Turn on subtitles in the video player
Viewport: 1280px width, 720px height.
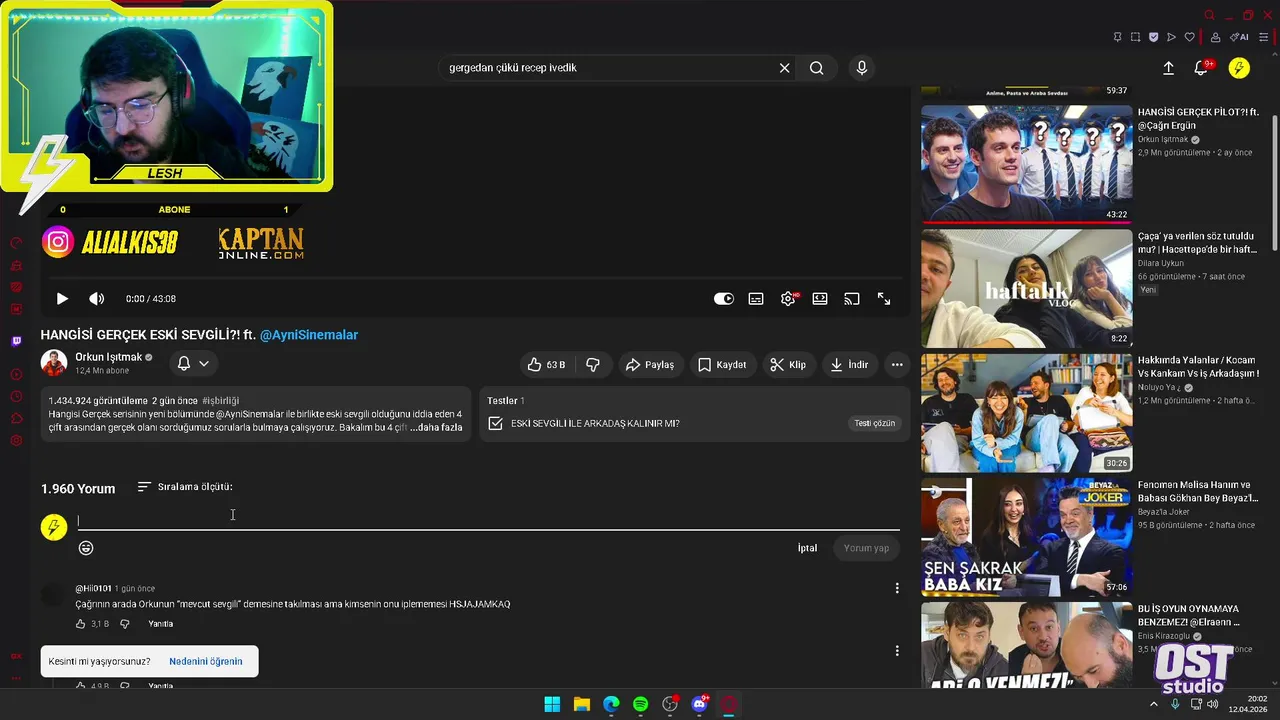[x=756, y=299]
